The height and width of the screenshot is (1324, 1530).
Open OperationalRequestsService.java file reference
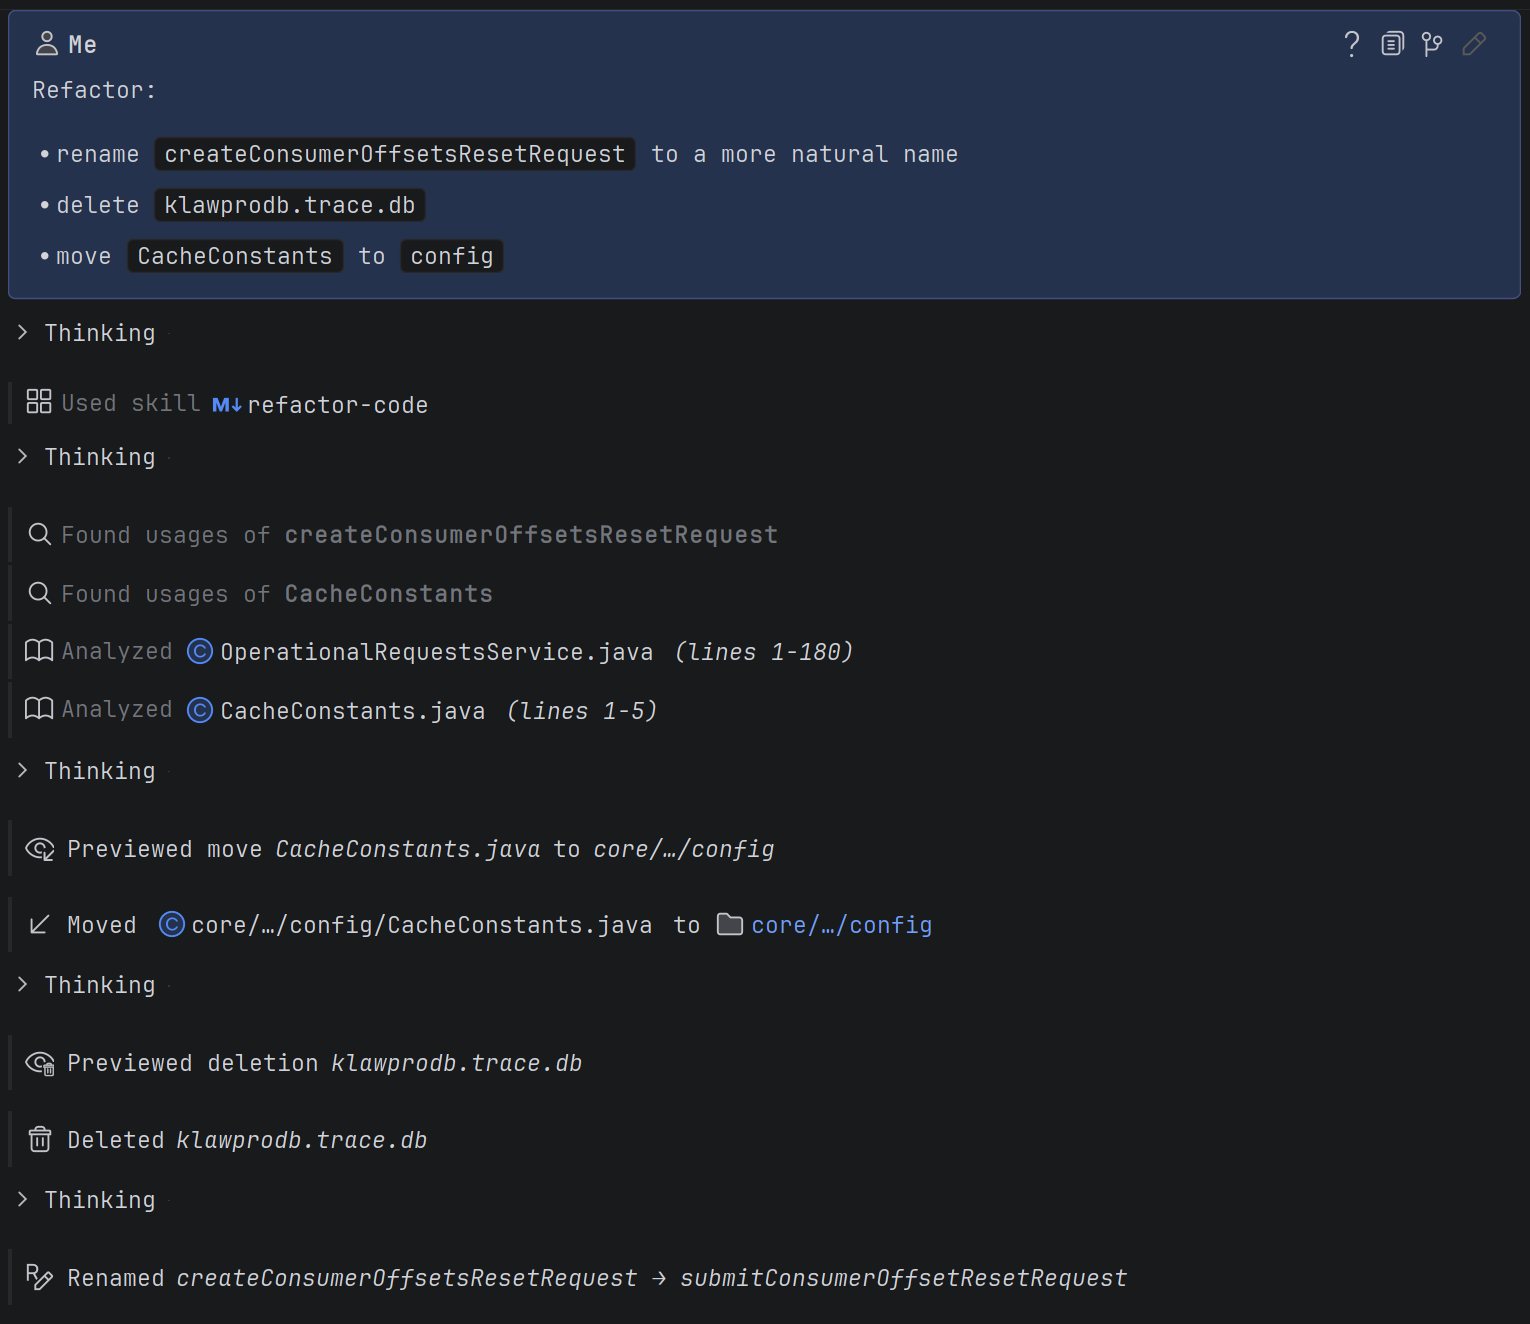pos(436,652)
